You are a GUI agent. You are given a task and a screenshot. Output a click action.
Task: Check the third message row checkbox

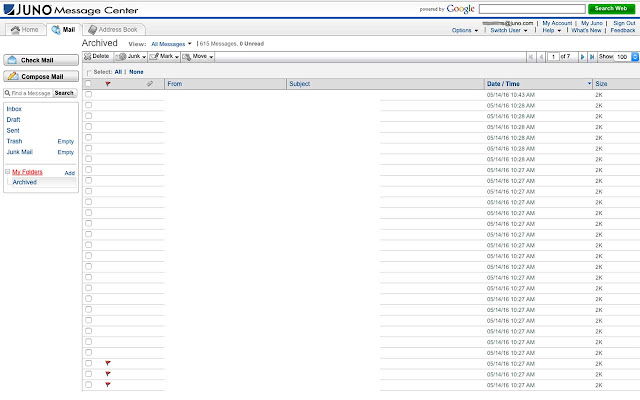tap(89, 116)
